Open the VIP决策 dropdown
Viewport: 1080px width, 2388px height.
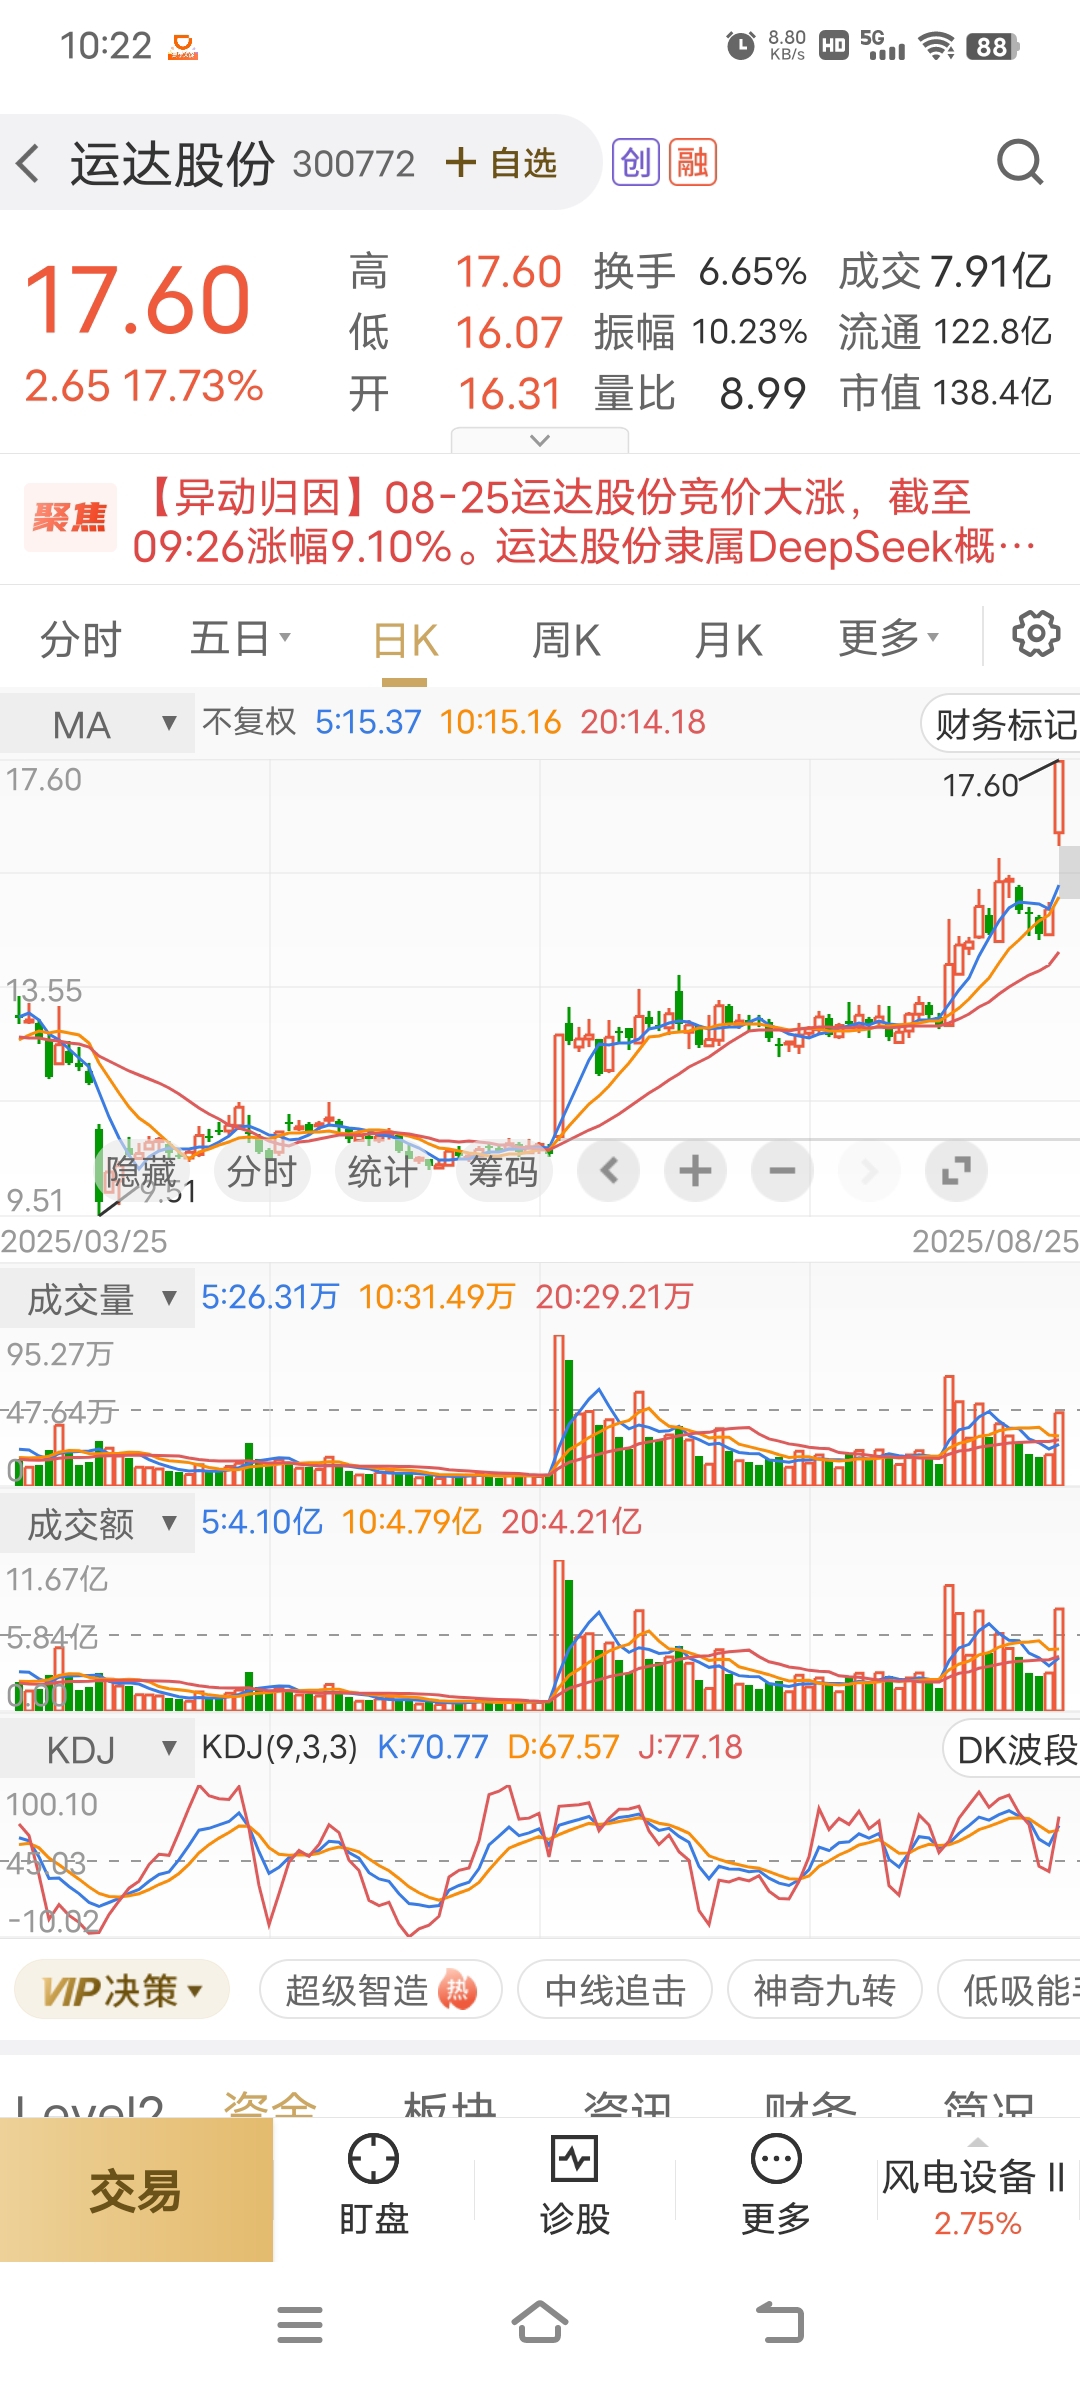click(x=122, y=1991)
